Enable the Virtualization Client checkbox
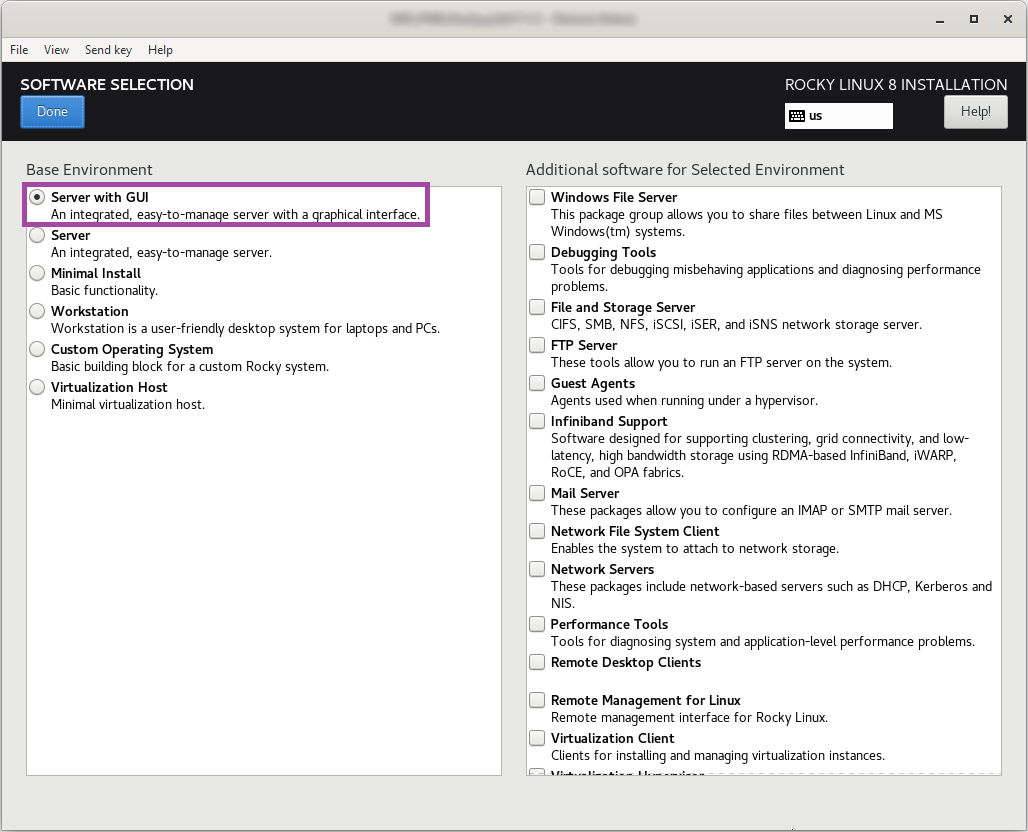The width and height of the screenshot is (1028, 832). tap(537, 738)
